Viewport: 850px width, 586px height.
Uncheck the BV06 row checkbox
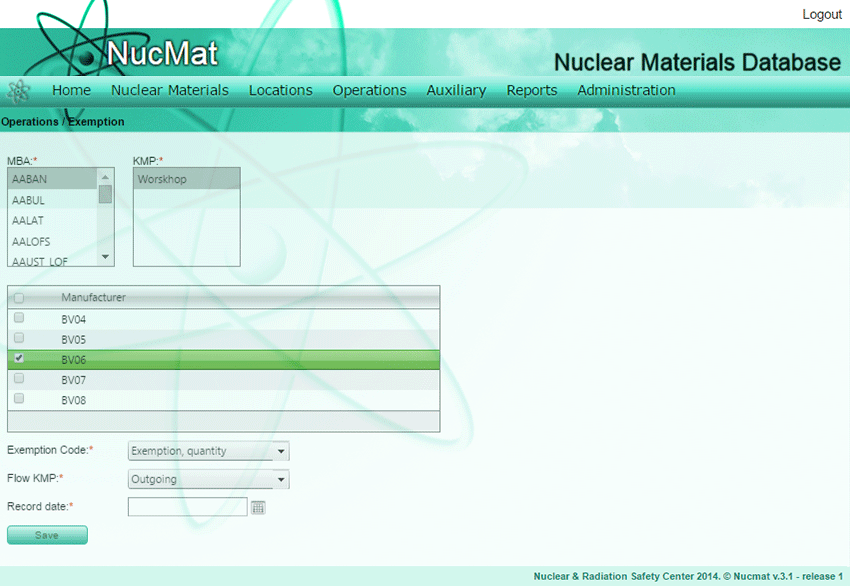(19, 358)
